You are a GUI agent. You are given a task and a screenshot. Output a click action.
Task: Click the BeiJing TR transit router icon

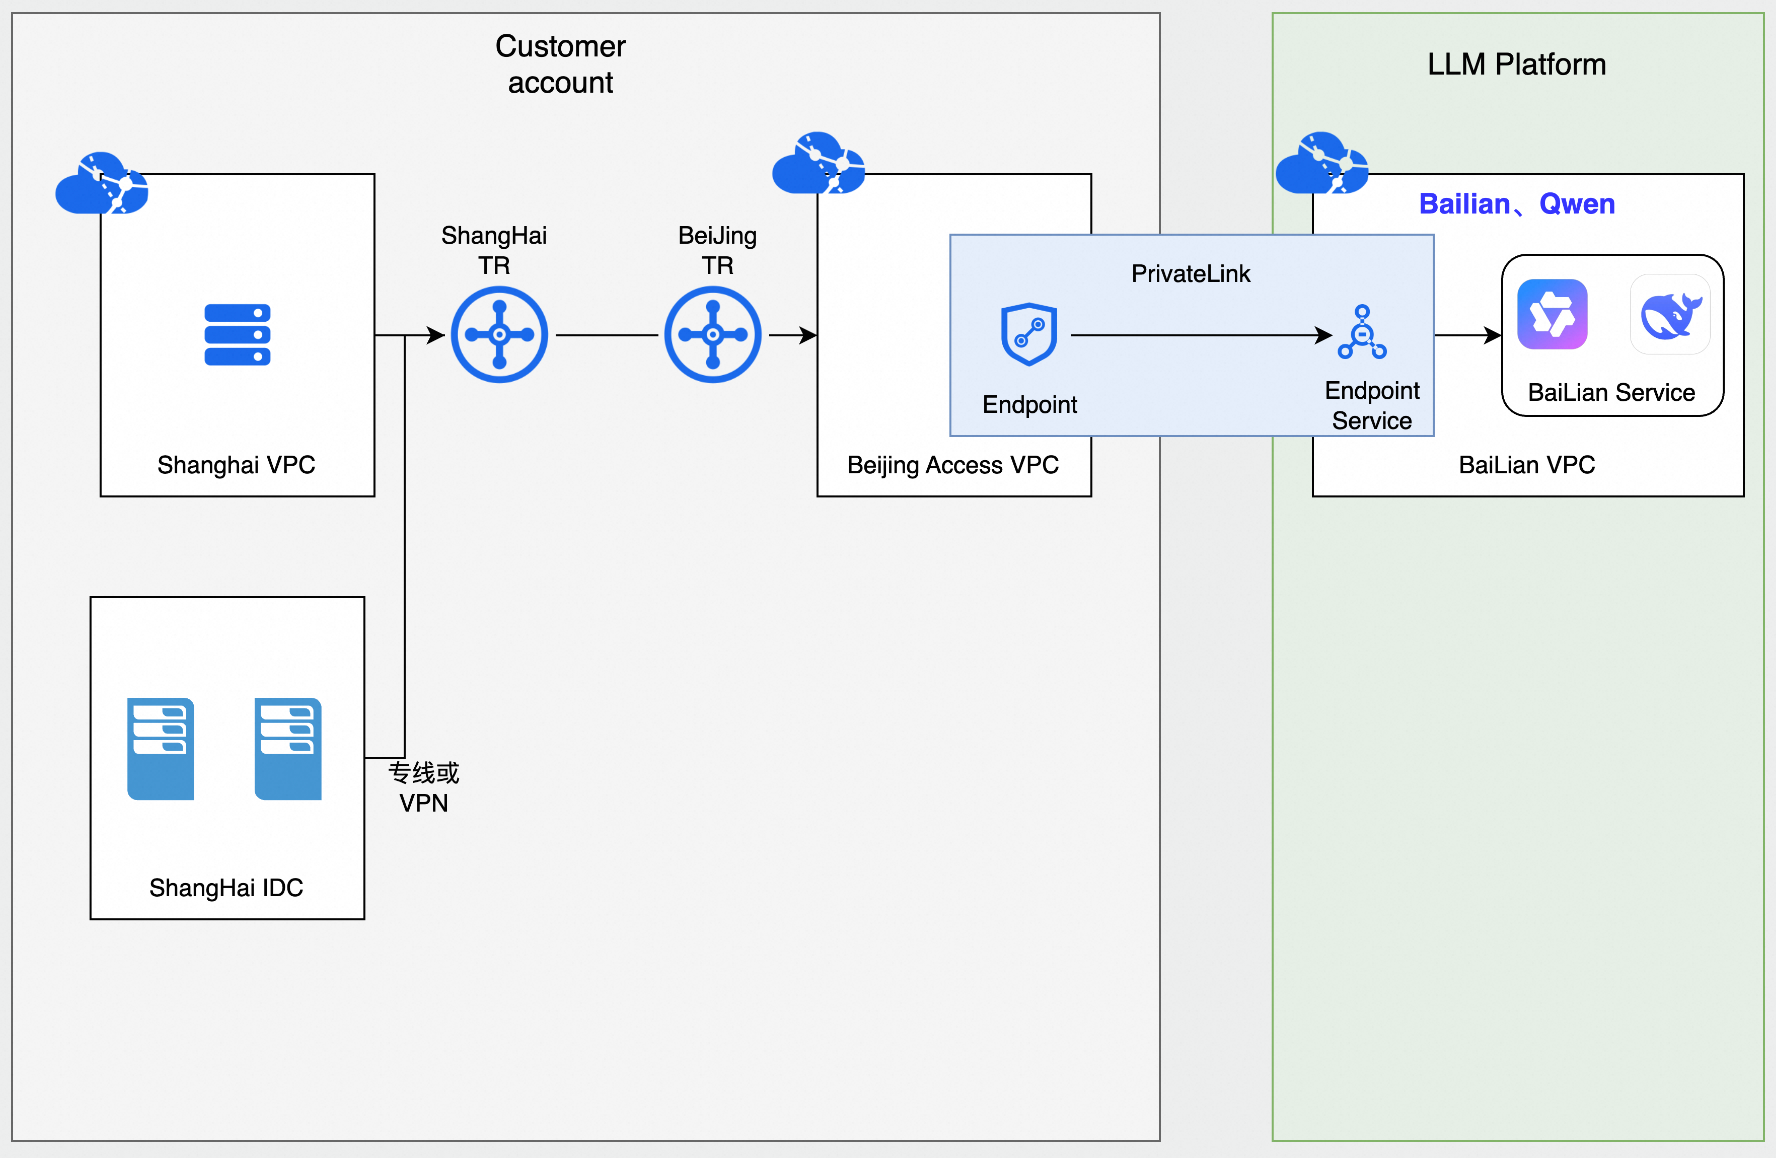pyautogui.click(x=713, y=335)
